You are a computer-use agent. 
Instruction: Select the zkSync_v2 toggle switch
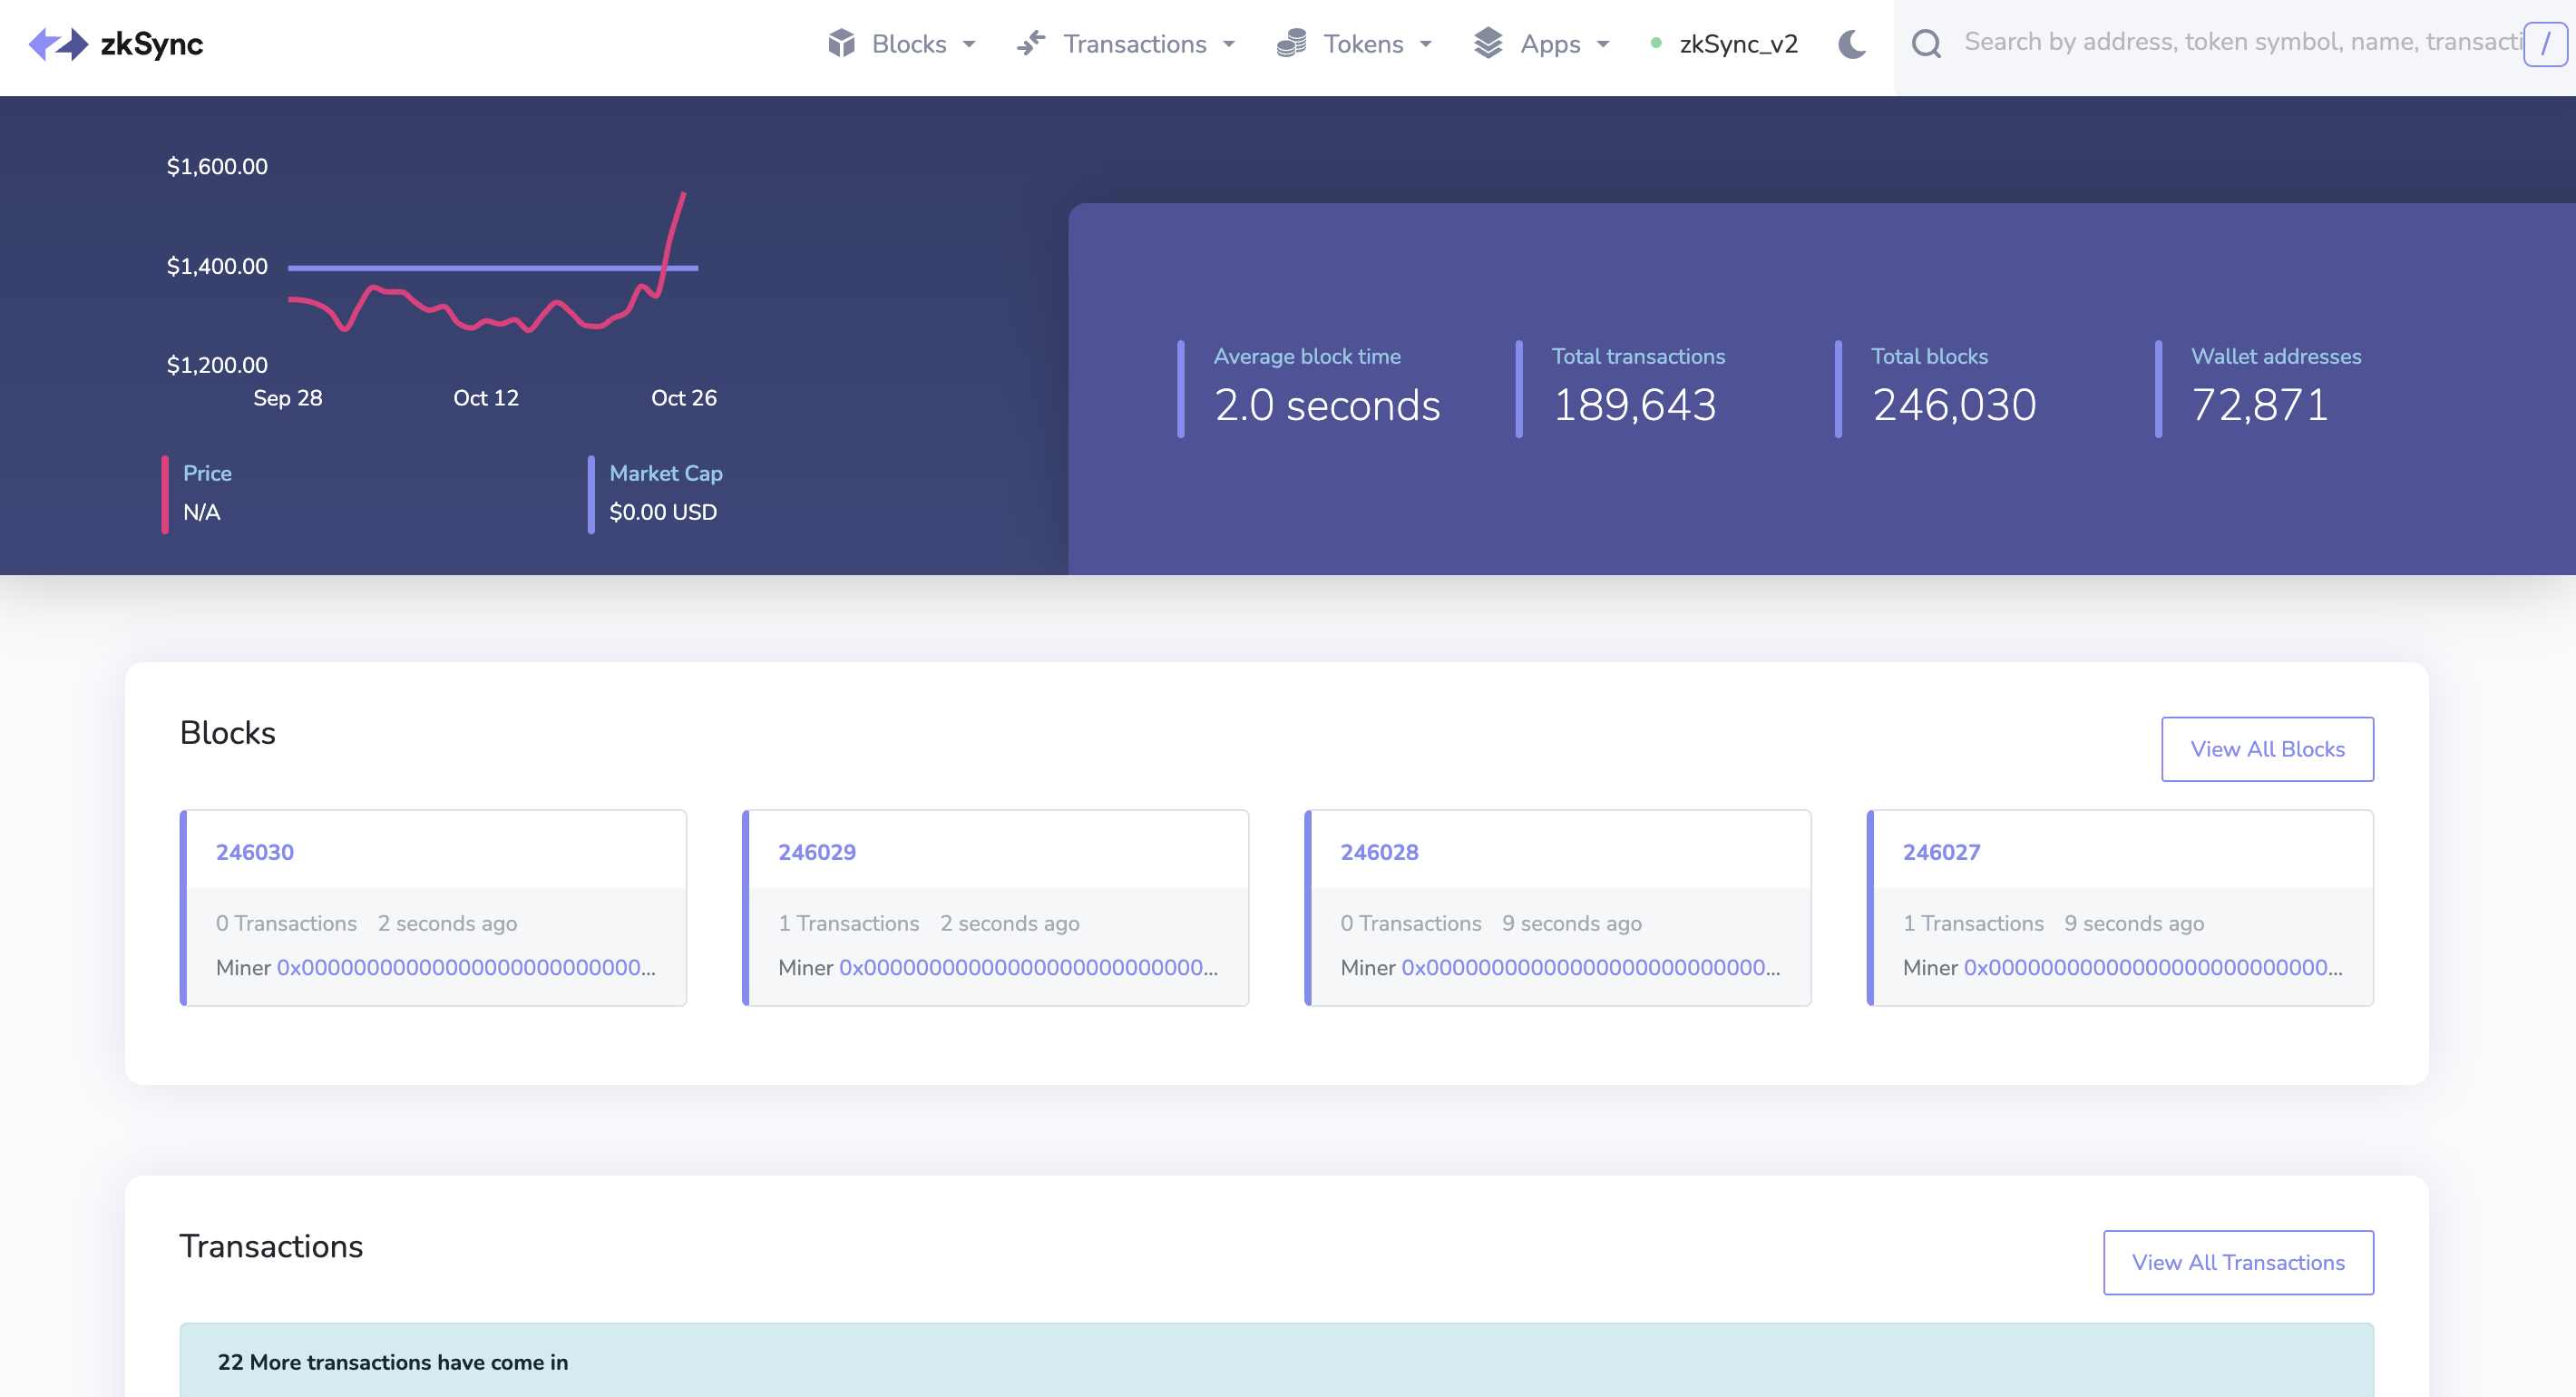(1723, 43)
